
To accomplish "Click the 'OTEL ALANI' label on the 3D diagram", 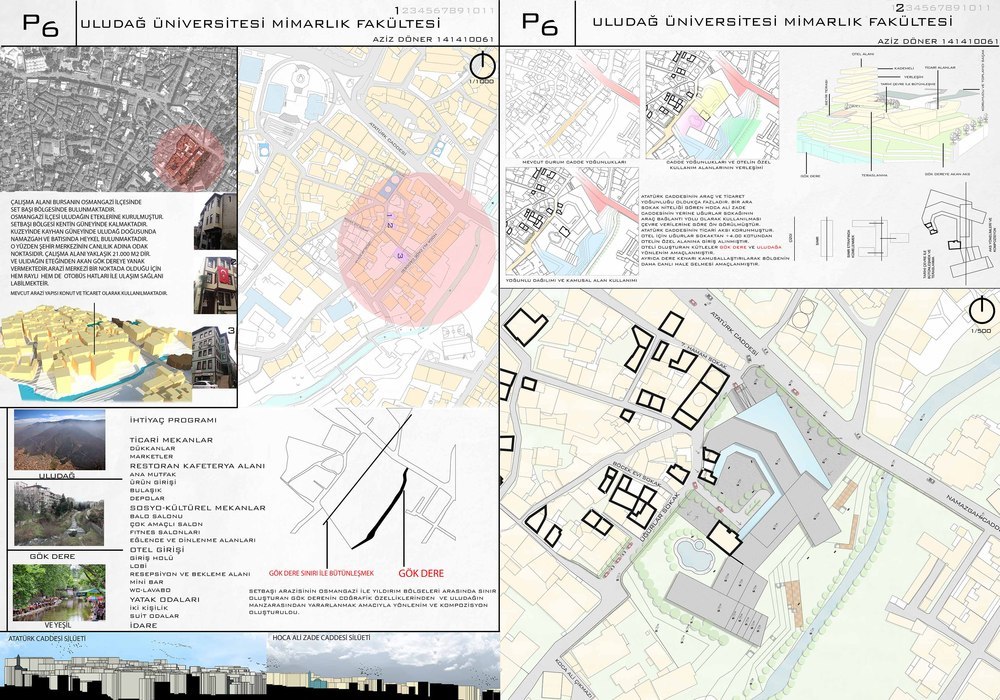I will [864, 55].
